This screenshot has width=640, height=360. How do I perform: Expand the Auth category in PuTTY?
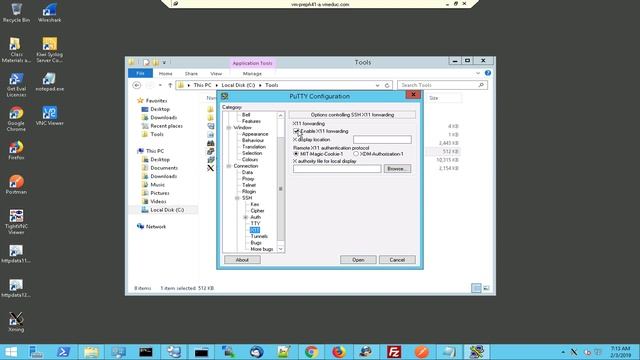click(x=246, y=217)
